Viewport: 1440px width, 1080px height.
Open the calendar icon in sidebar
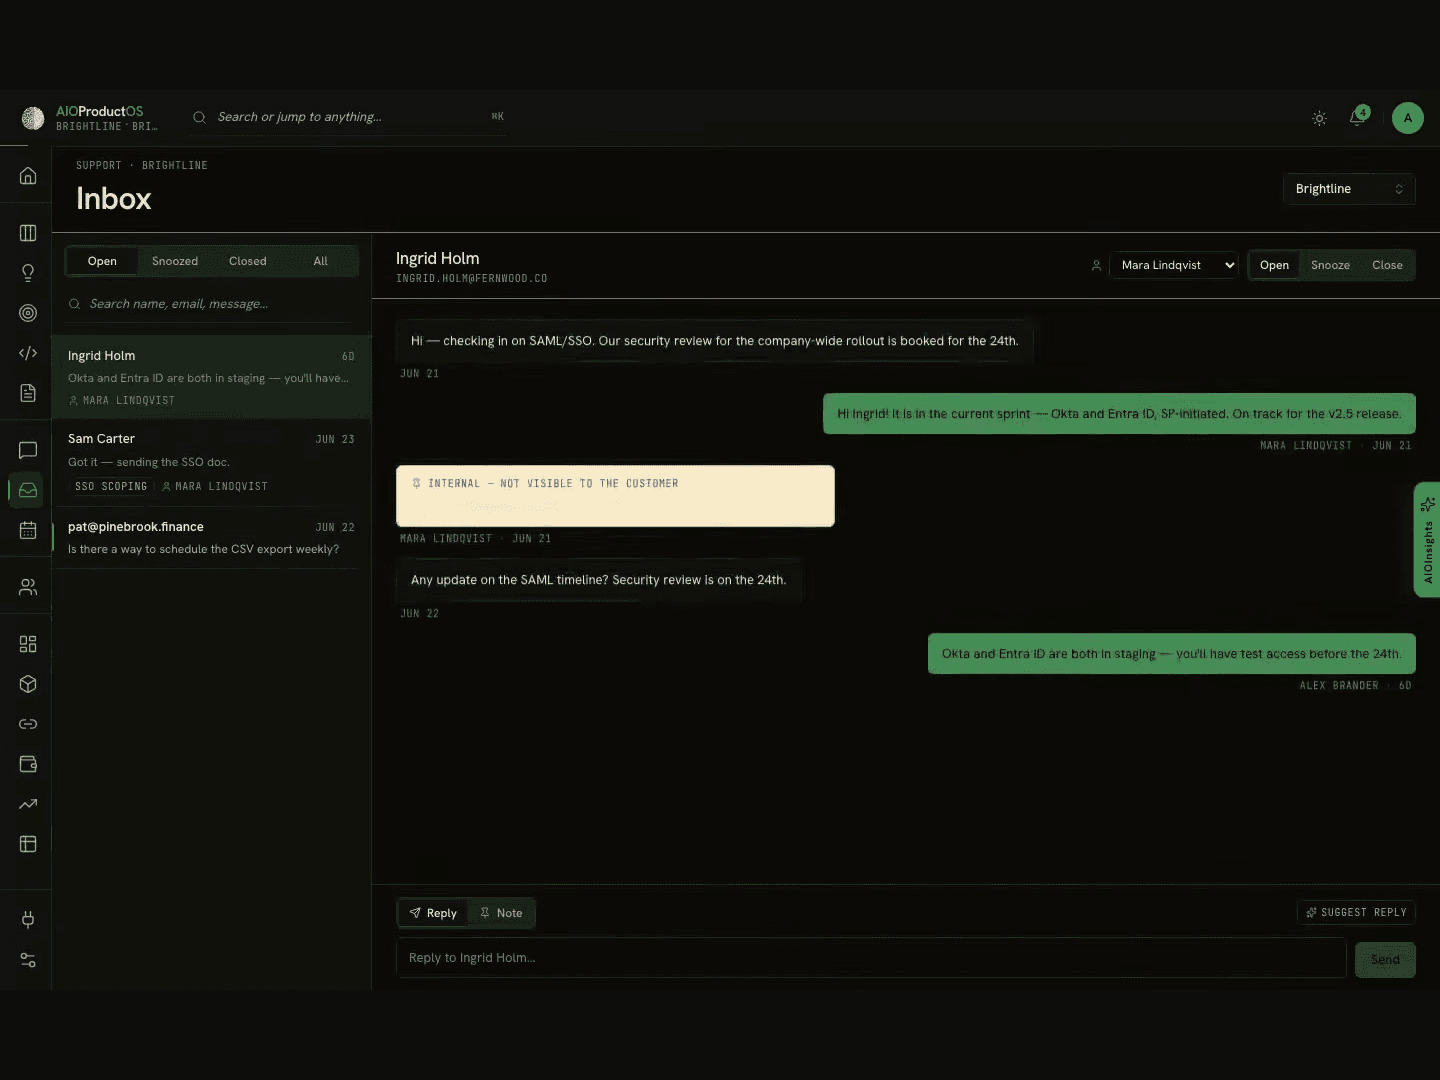pyautogui.click(x=28, y=530)
